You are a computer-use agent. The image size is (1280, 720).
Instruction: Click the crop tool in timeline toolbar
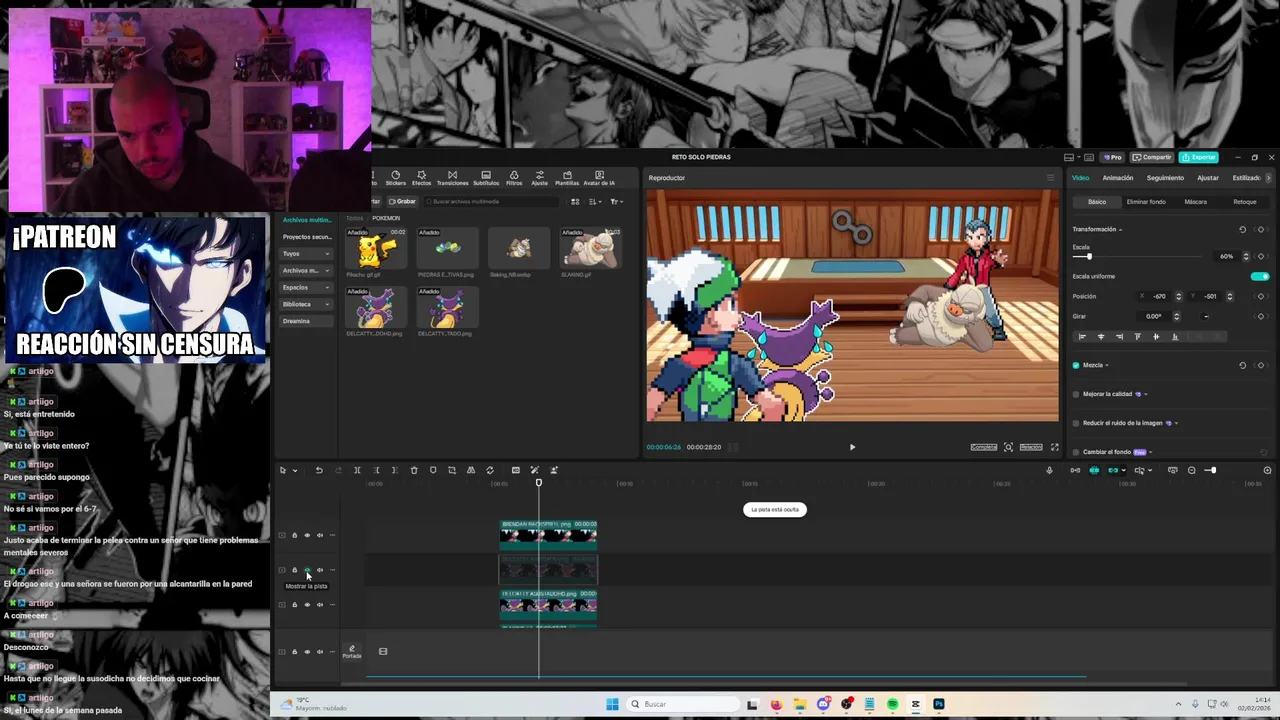click(452, 470)
